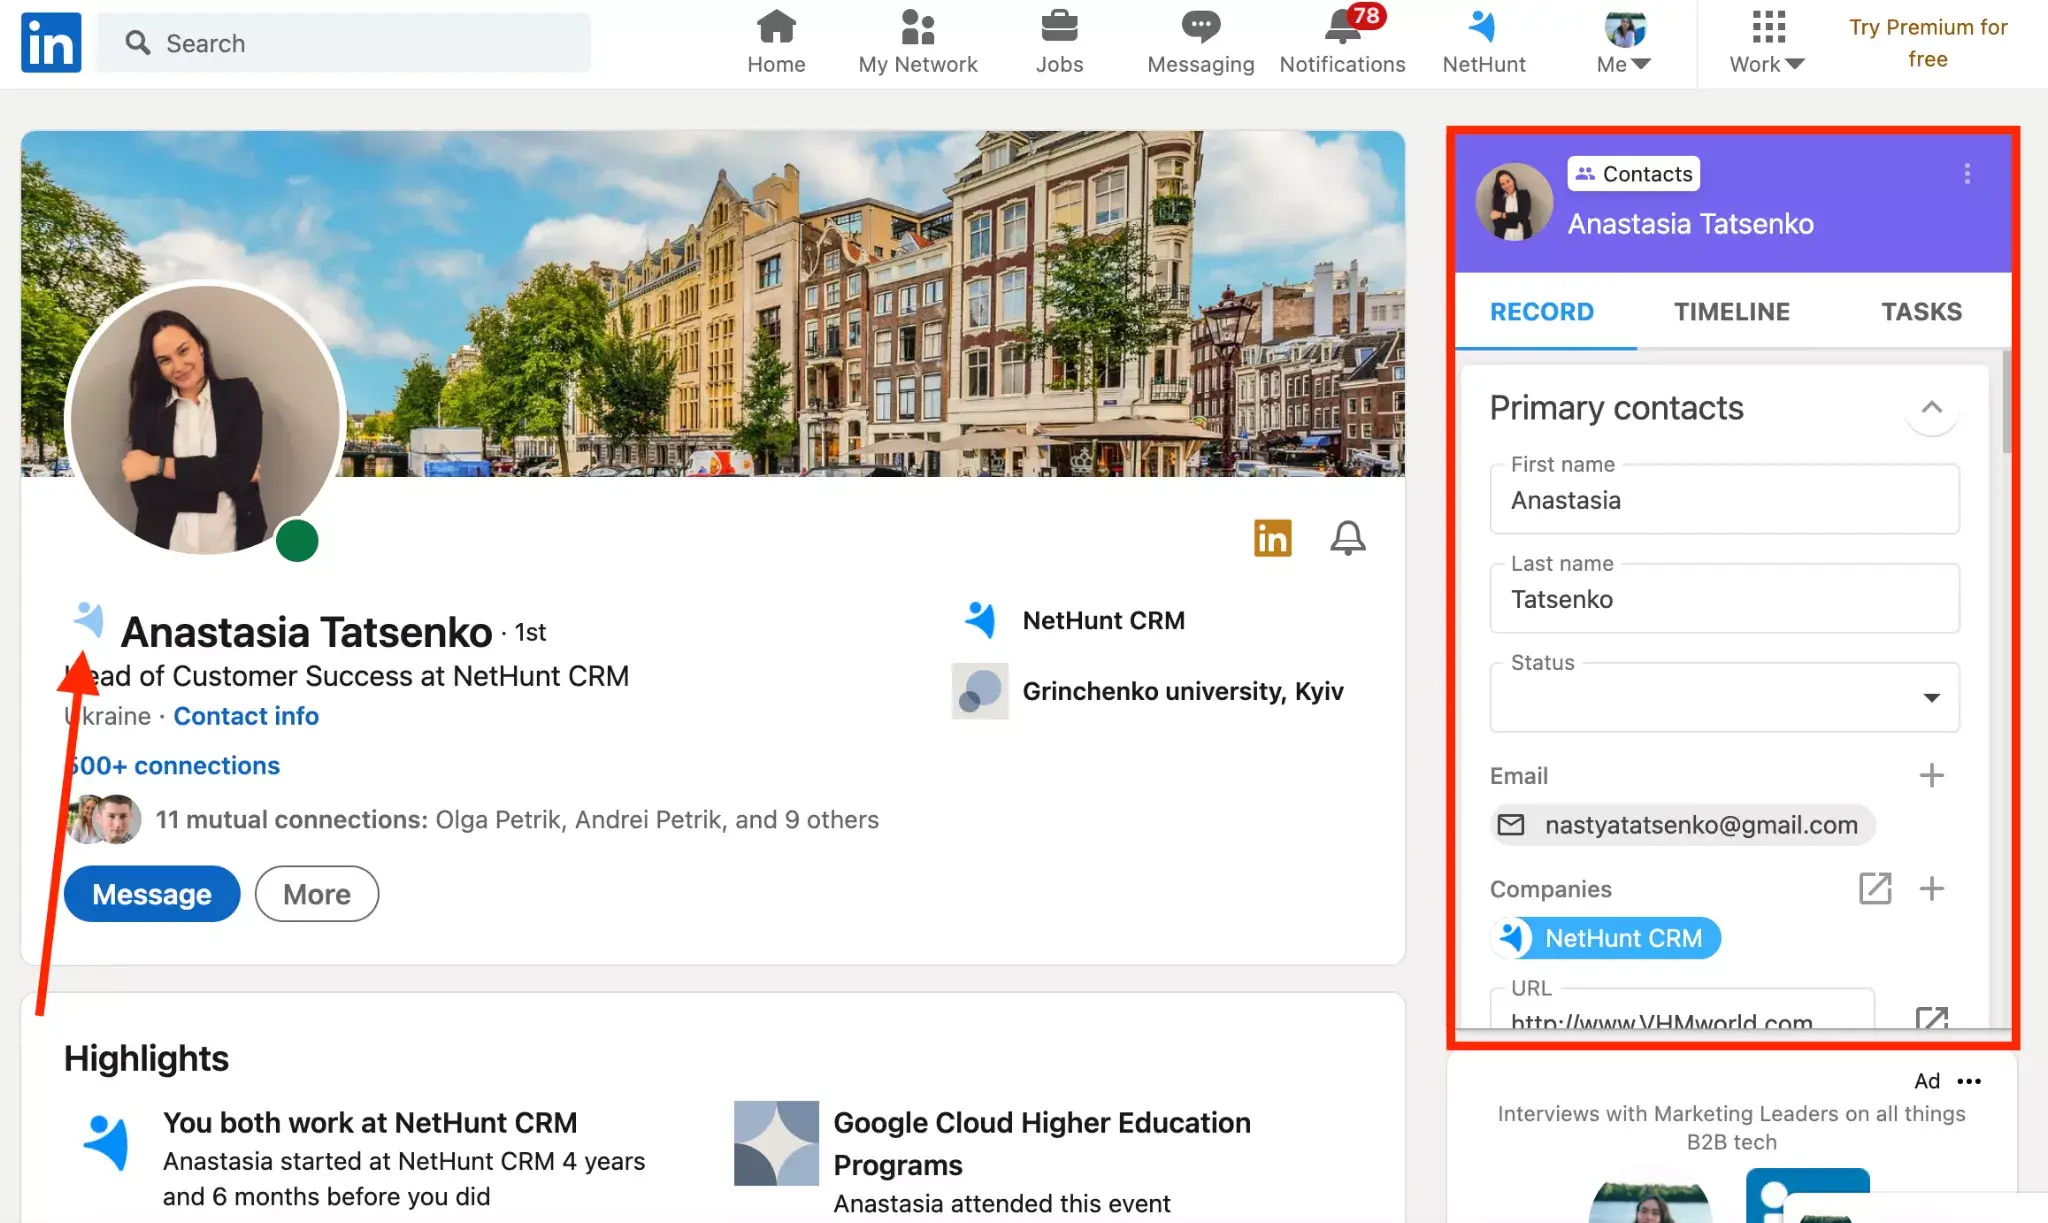The width and height of the screenshot is (2048, 1223).
Task: Expand the Work apps dropdown
Action: coord(1766,43)
